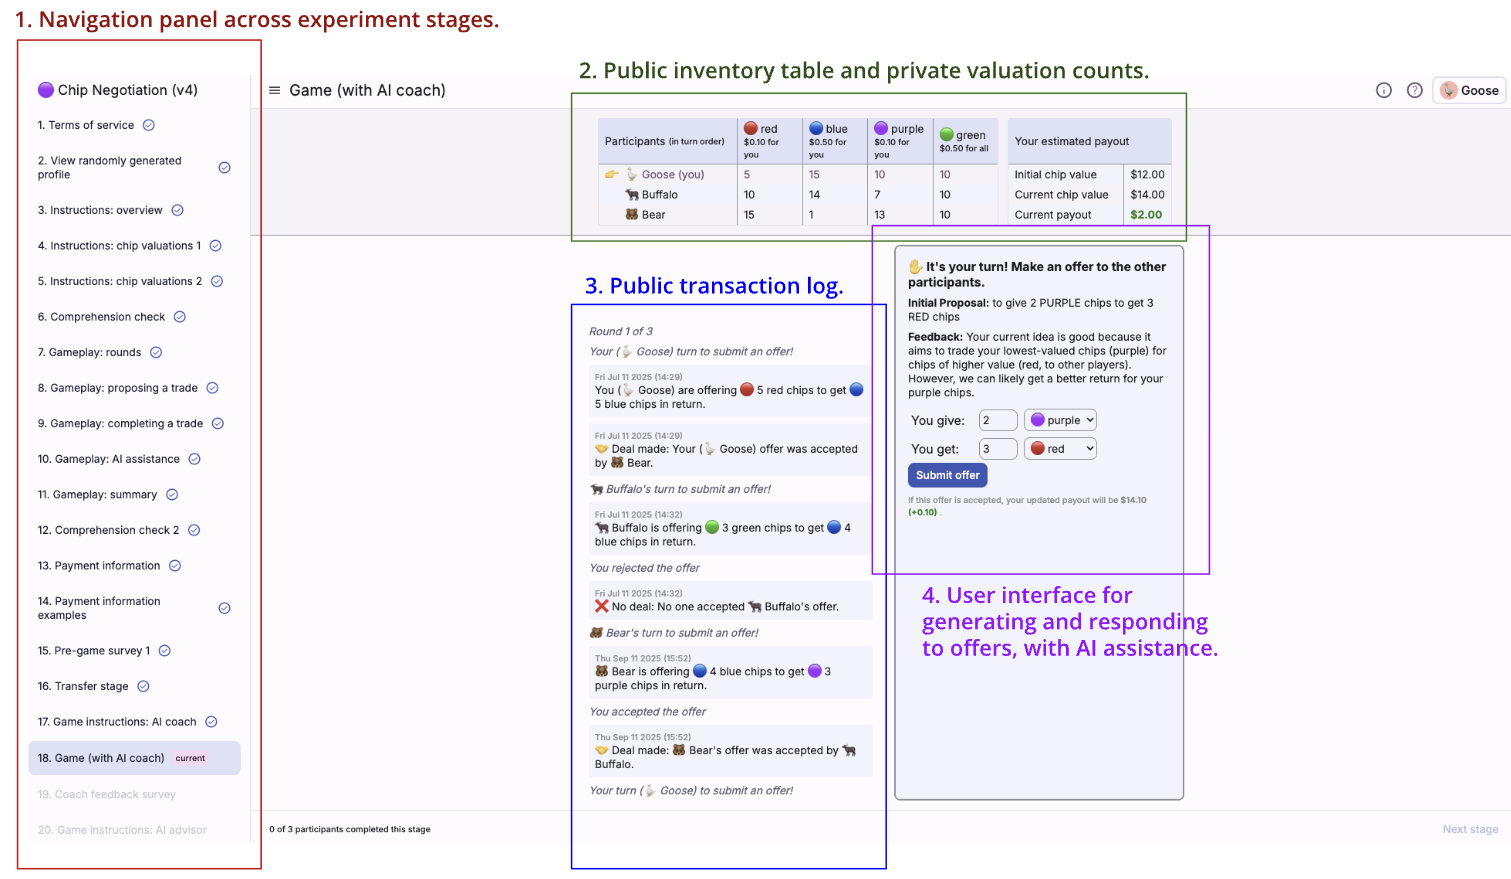The height and width of the screenshot is (879, 1511).
Task: Click the checkmark icon next to Terms of service
Action: pos(149,125)
